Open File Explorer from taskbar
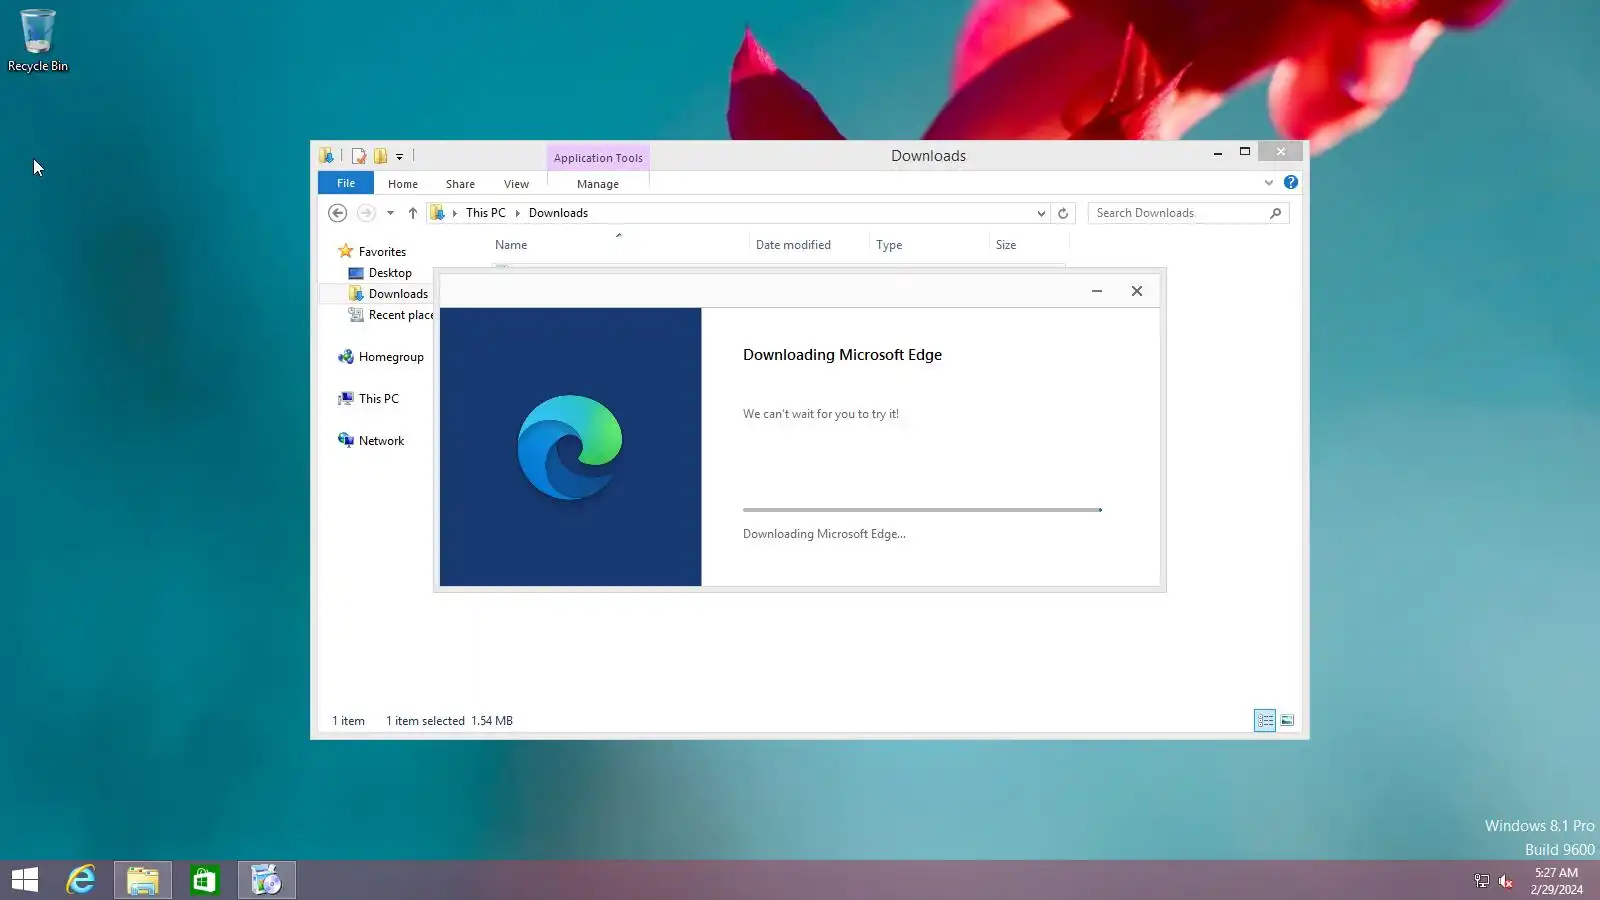The width and height of the screenshot is (1600, 900). [x=143, y=880]
